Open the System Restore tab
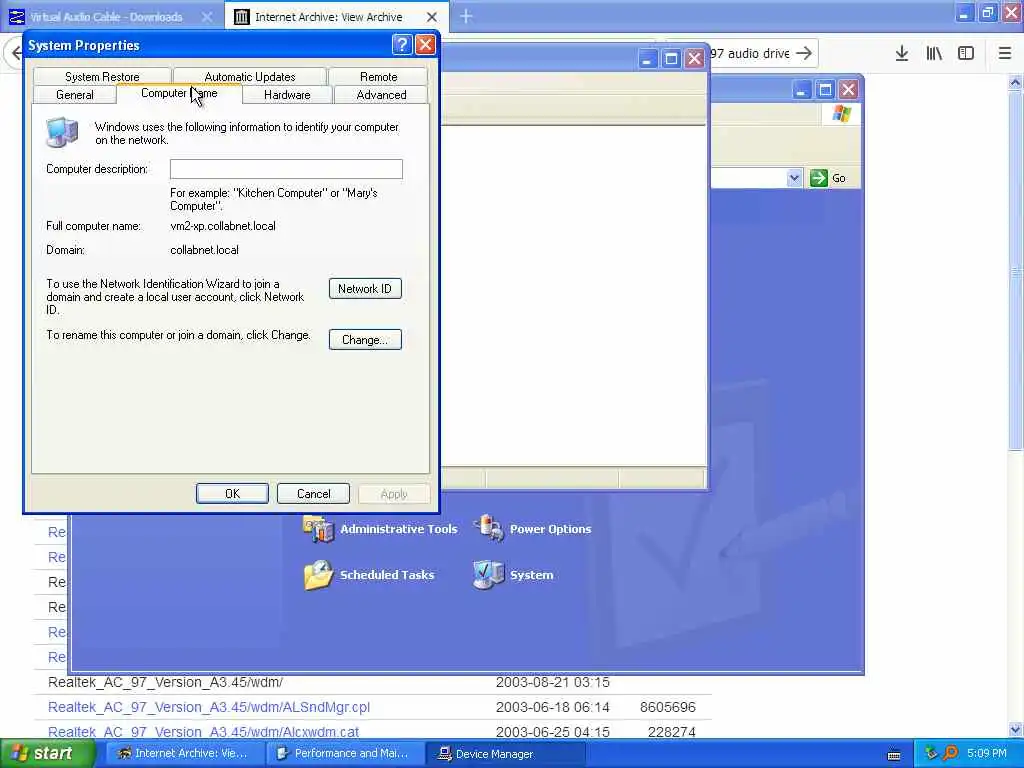 pos(102,76)
